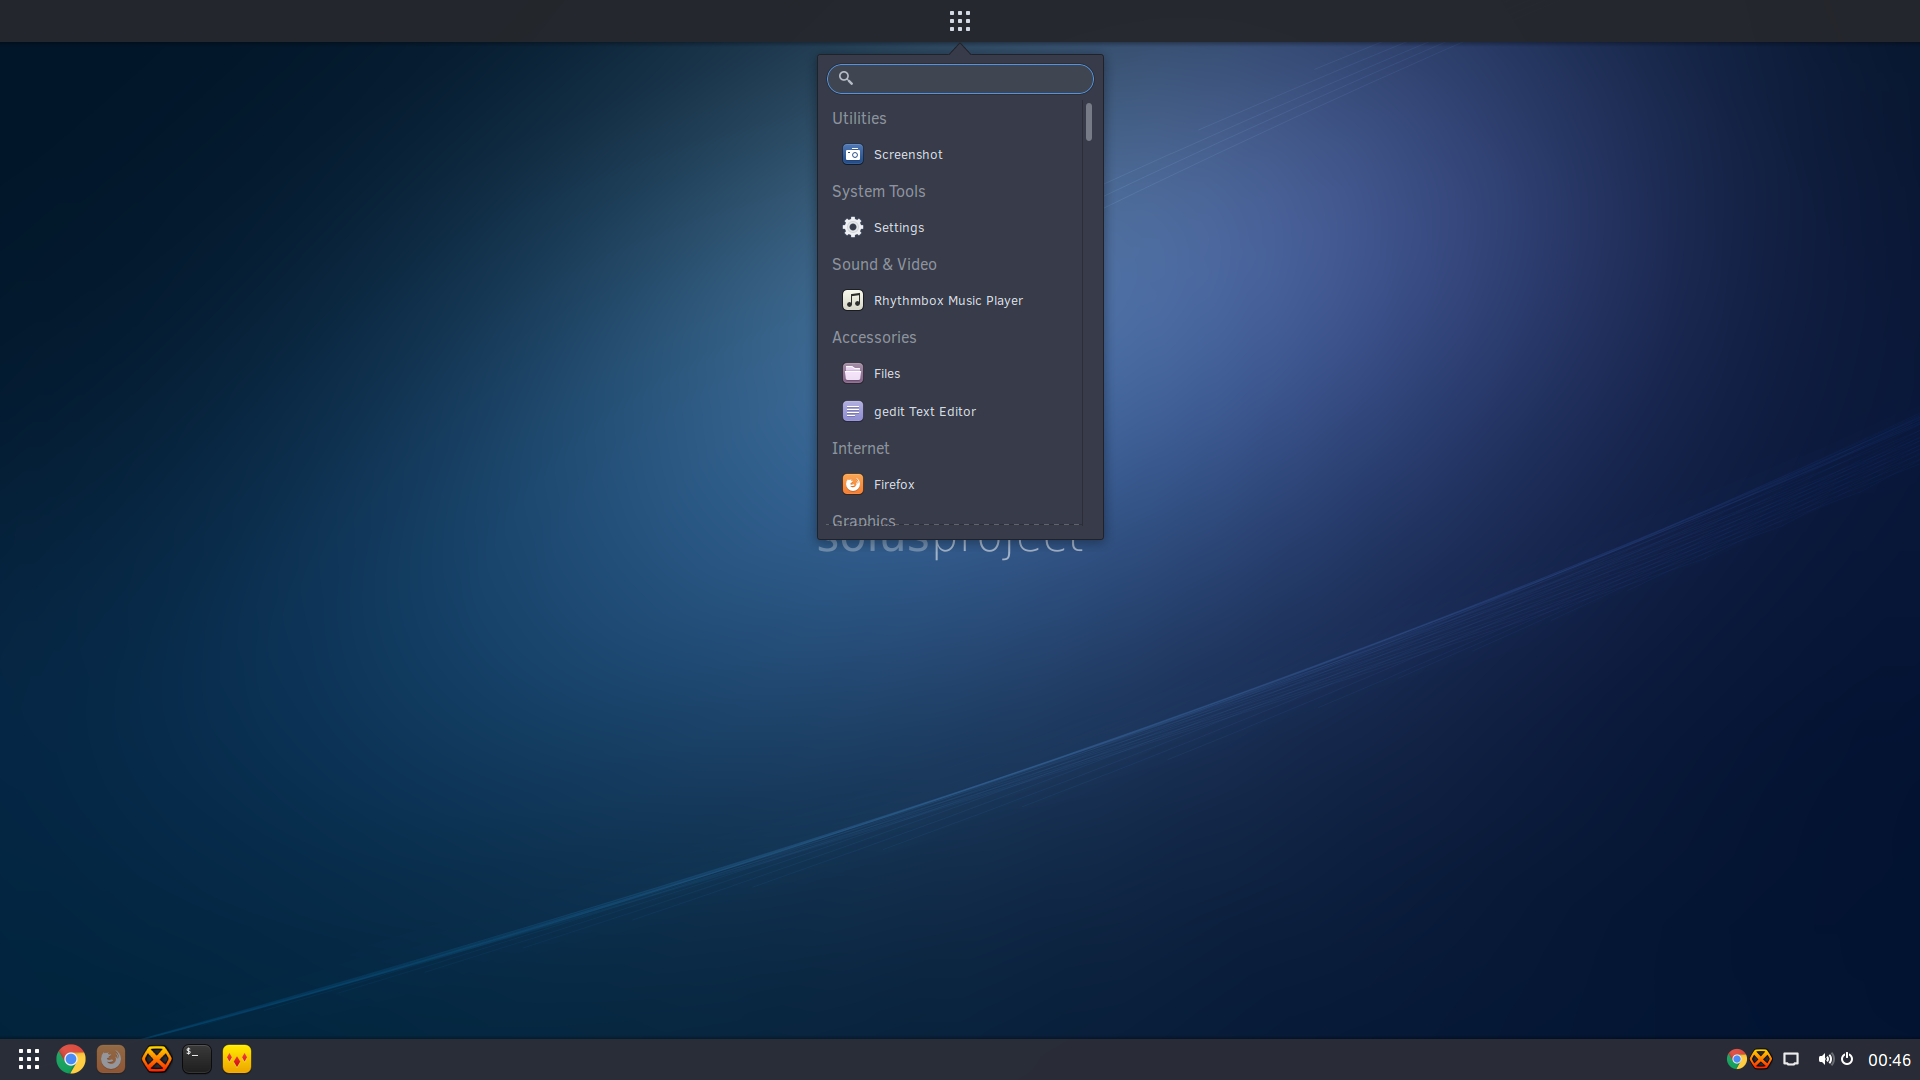
Task: Click the Internet category heading
Action: [x=860, y=448]
